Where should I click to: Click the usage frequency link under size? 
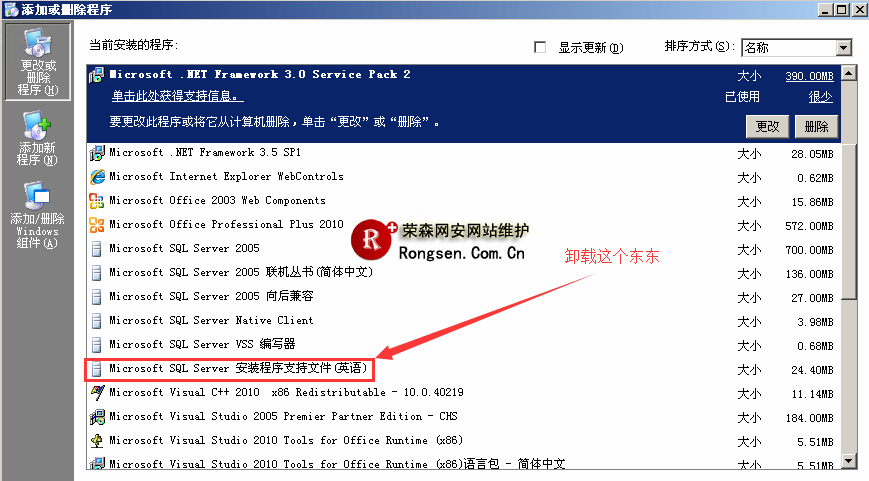coord(820,97)
